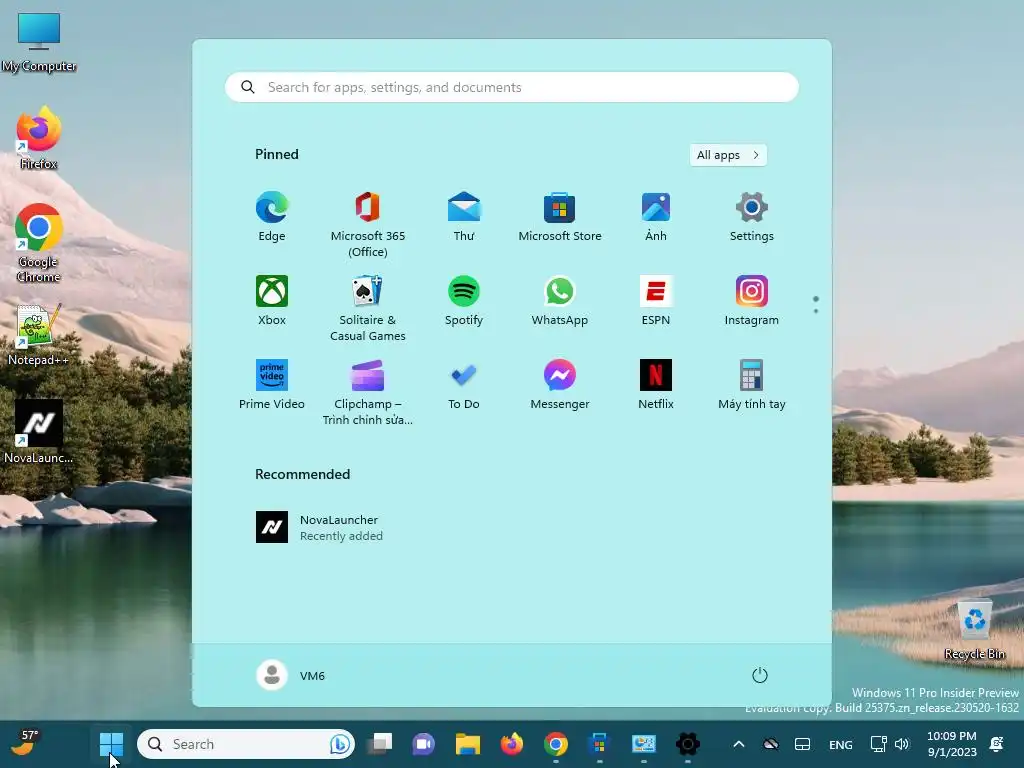Show All apps list
Image resolution: width=1024 pixels, height=768 pixels.
point(728,155)
